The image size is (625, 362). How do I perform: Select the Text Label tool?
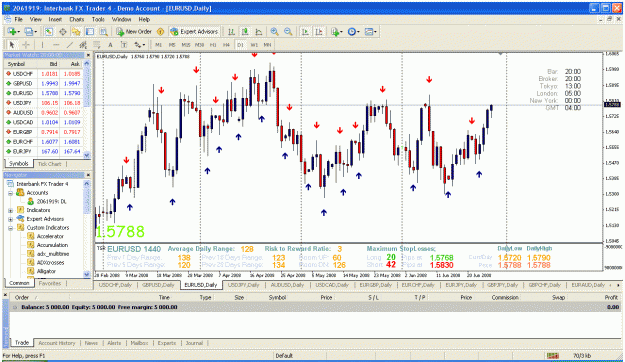point(124,45)
